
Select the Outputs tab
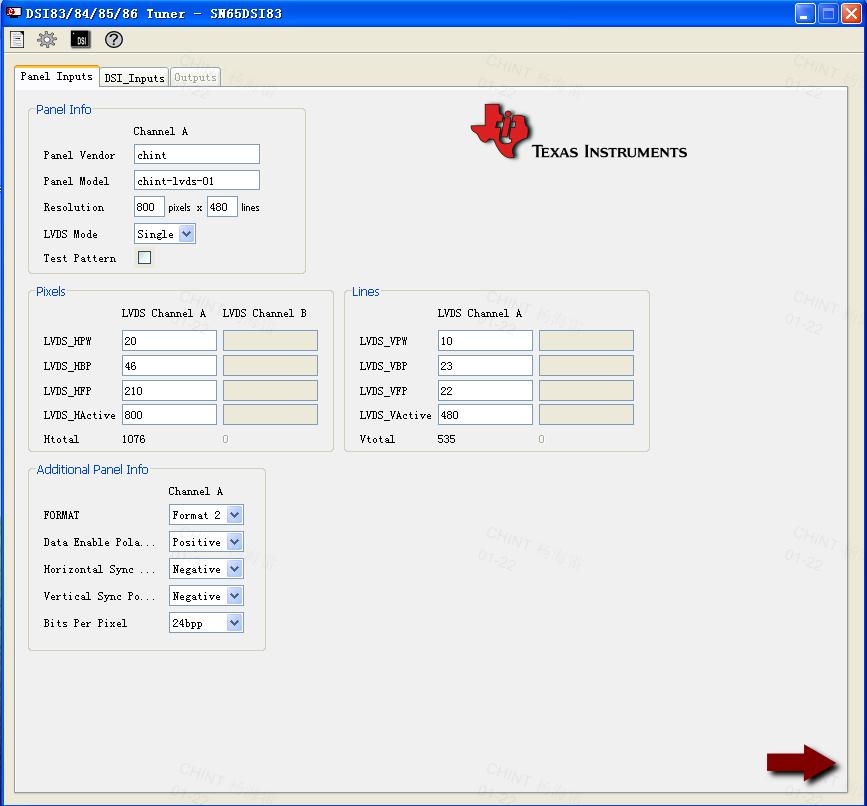tap(195, 77)
